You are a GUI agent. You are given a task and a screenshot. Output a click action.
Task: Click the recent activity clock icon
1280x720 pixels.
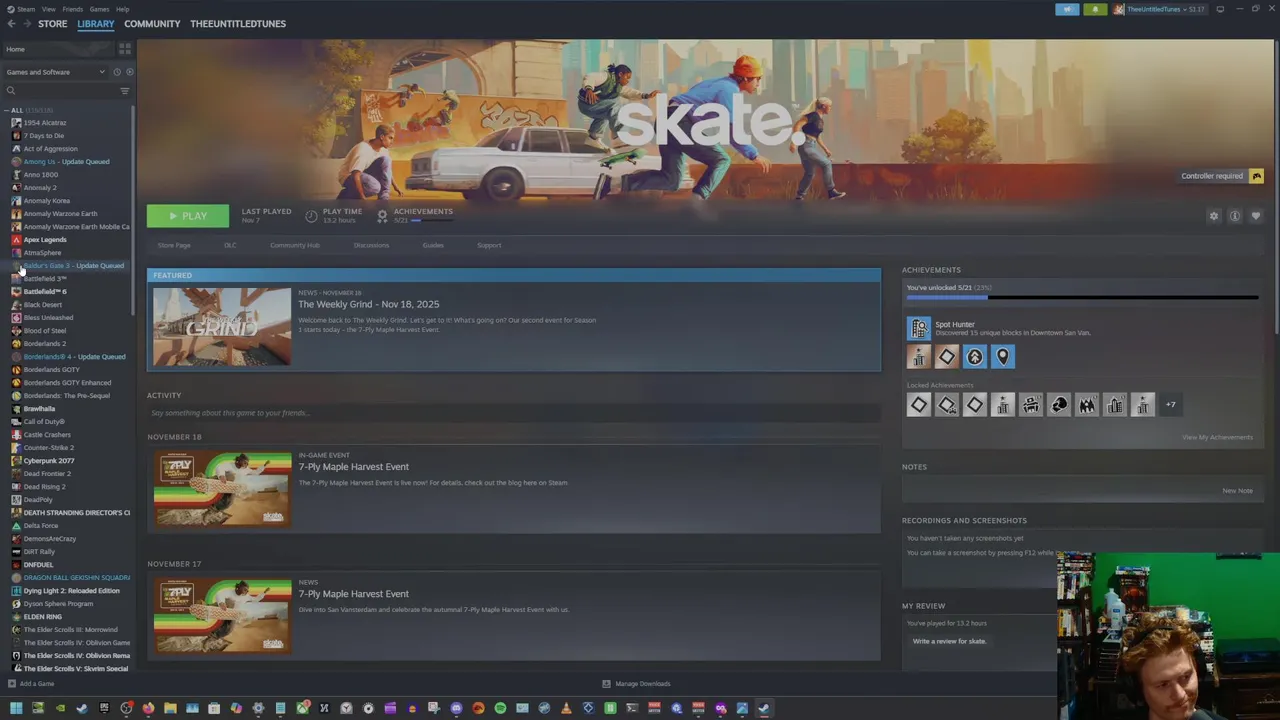(x=116, y=72)
